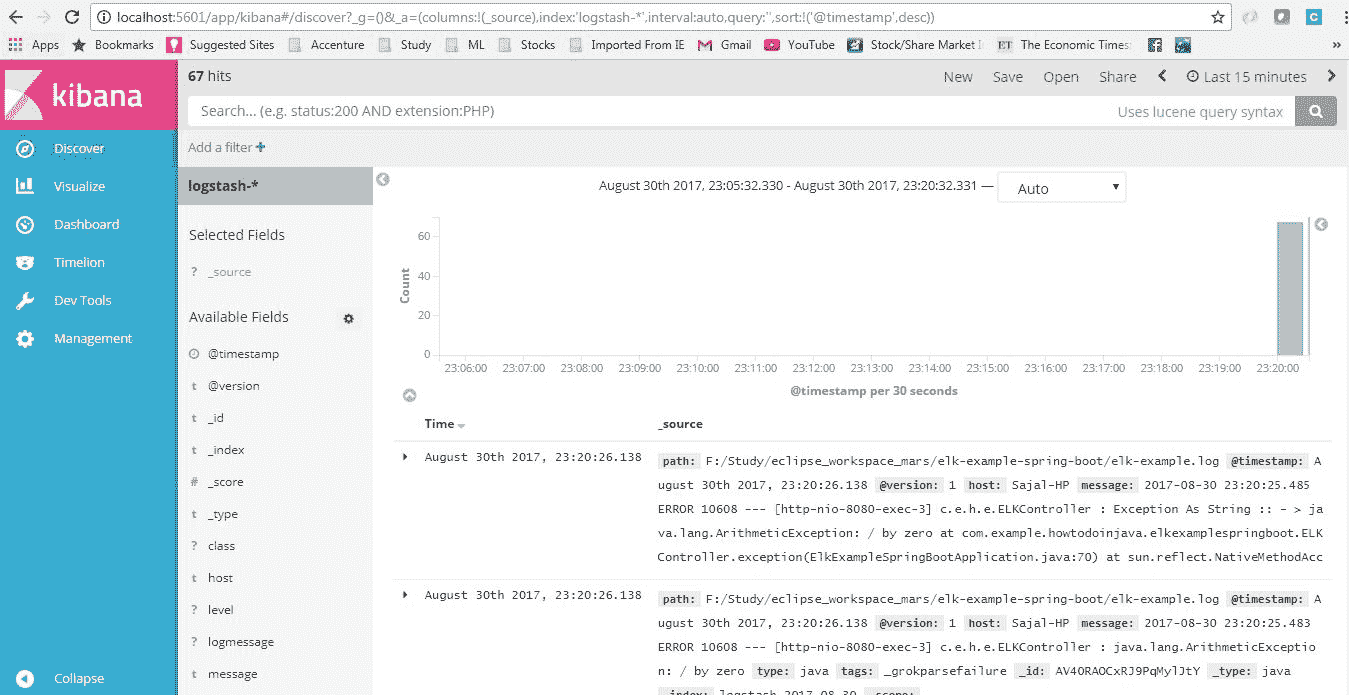Add a filter
The height and width of the screenshot is (695, 1349).
pos(227,147)
